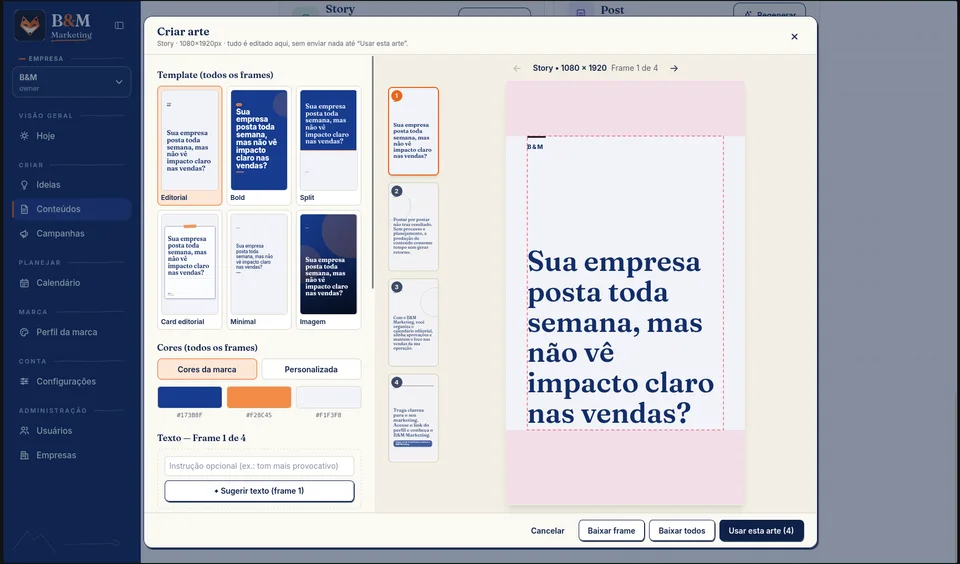The height and width of the screenshot is (564, 960).
Task: Select frame 3 thumbnail
Action: [x=413, y=322]
